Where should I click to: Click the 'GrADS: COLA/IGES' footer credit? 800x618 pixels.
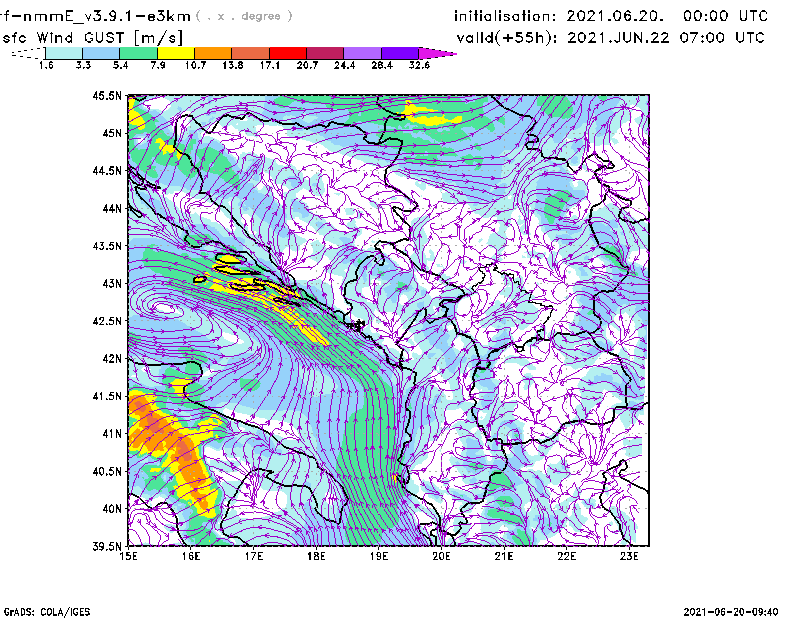pos(47,612)
